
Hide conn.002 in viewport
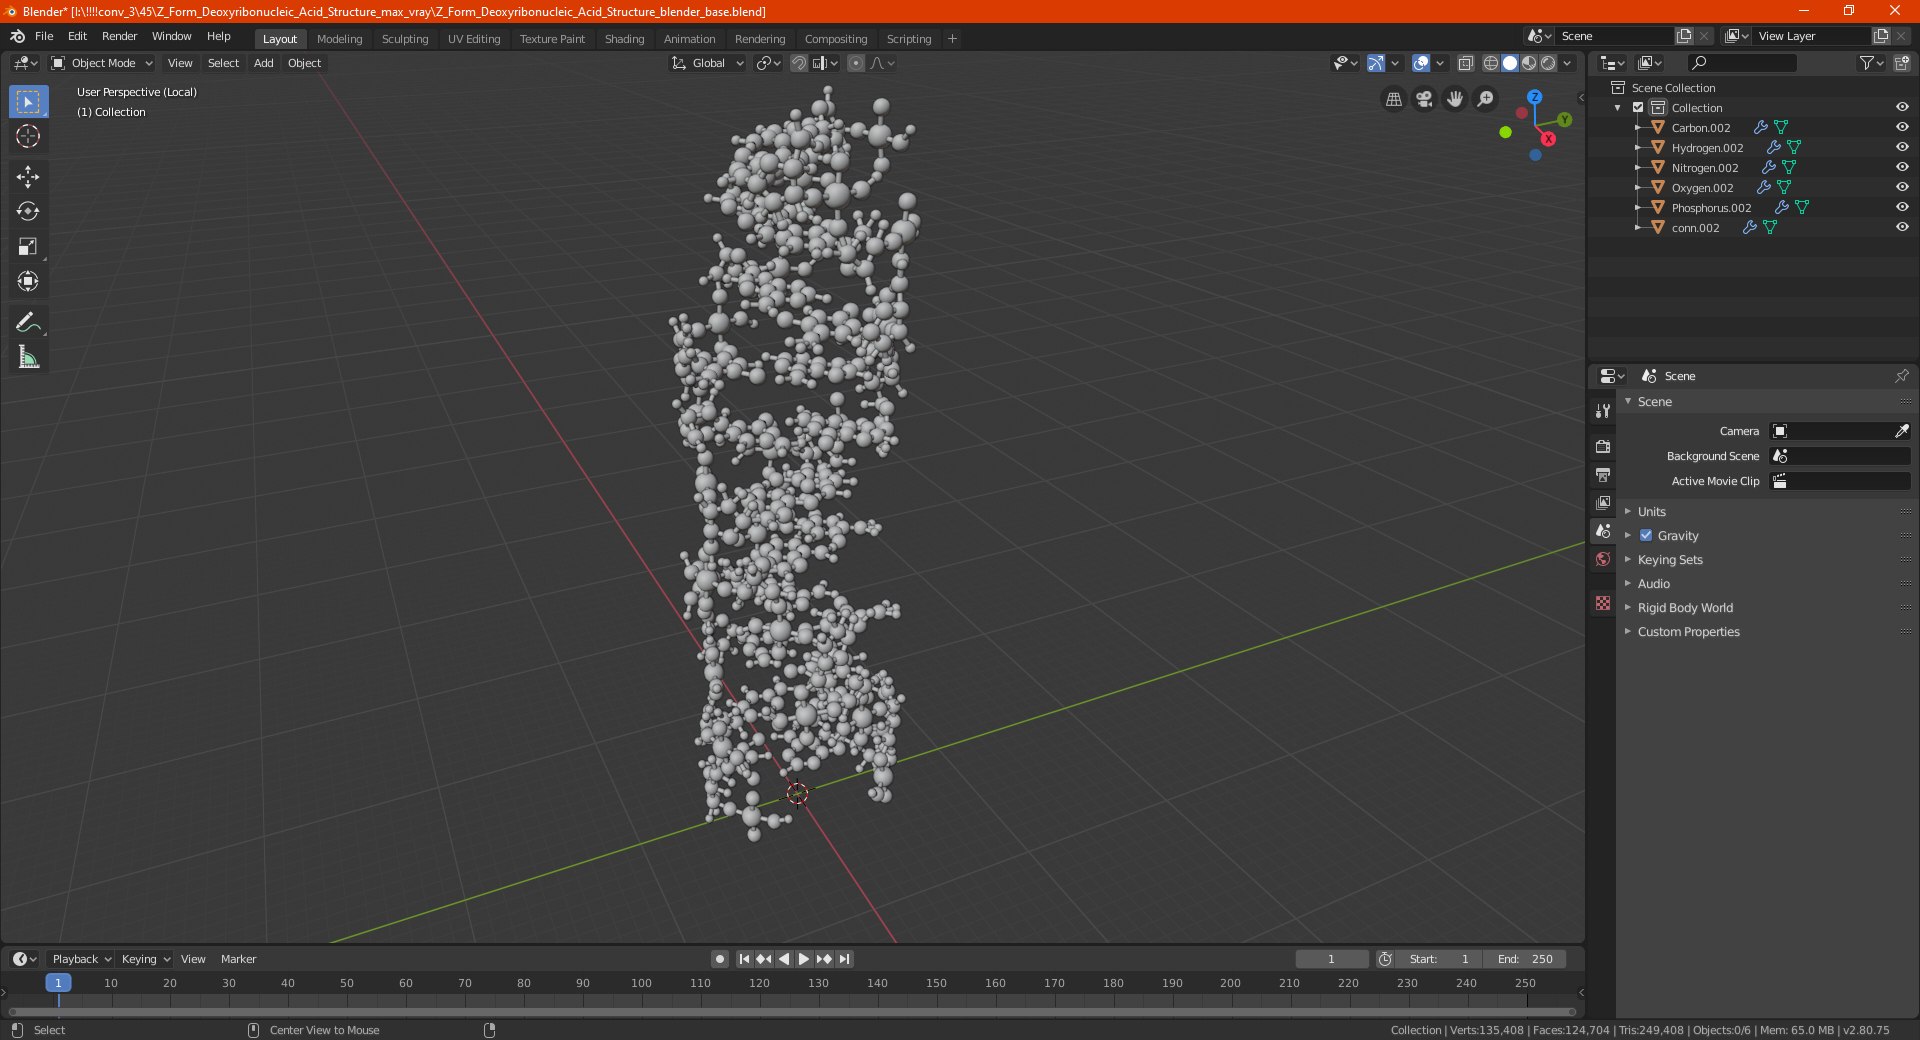[x=1902, y=227]
